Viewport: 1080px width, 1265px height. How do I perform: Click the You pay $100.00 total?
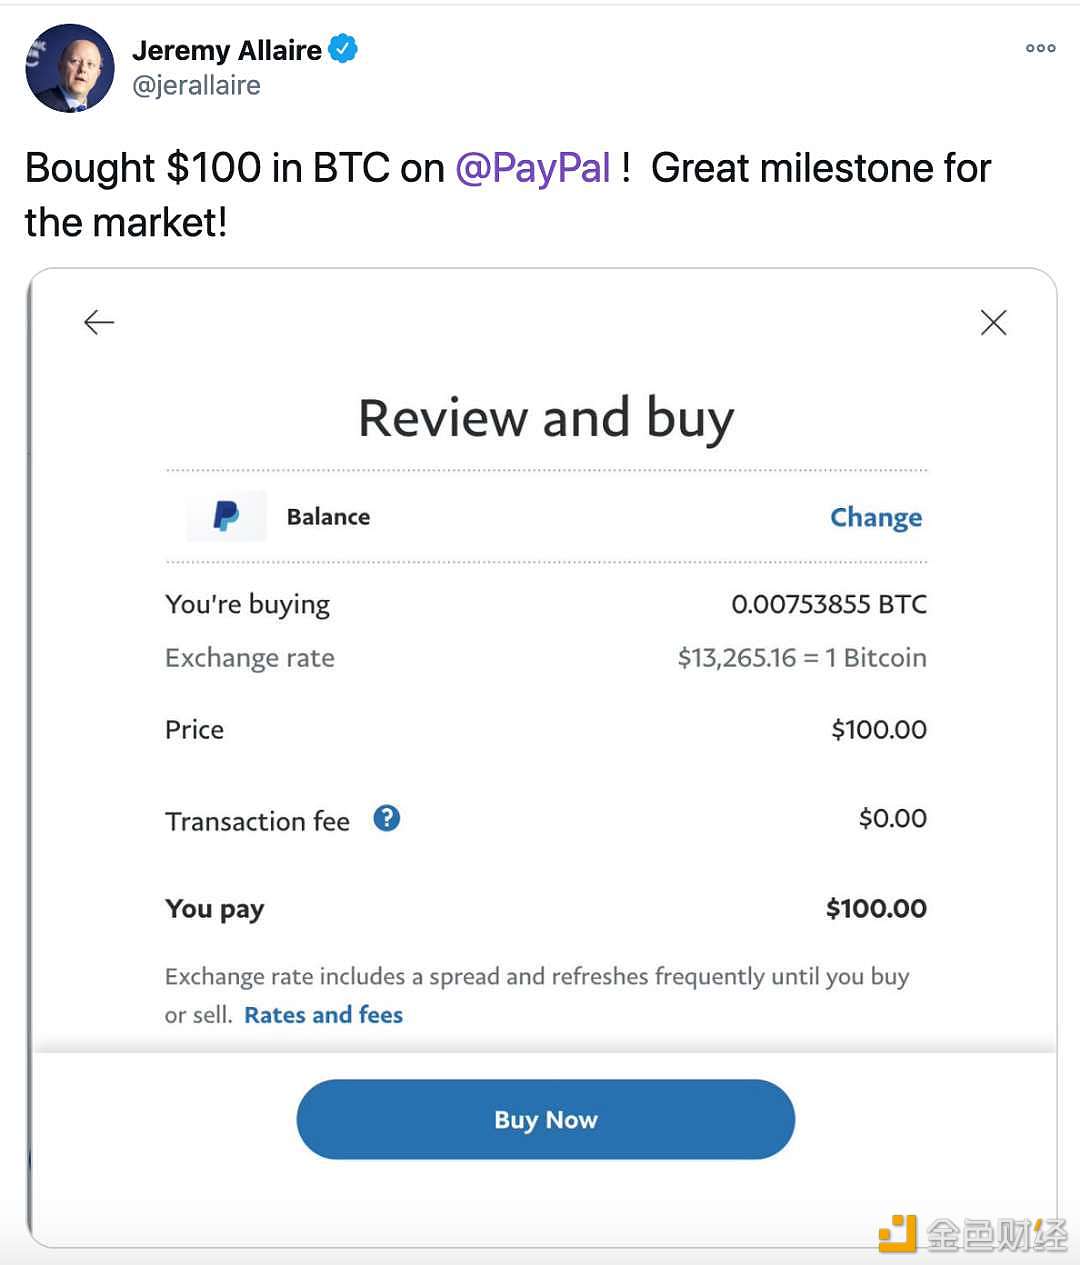pyautogui.click(x=876, y=909)
